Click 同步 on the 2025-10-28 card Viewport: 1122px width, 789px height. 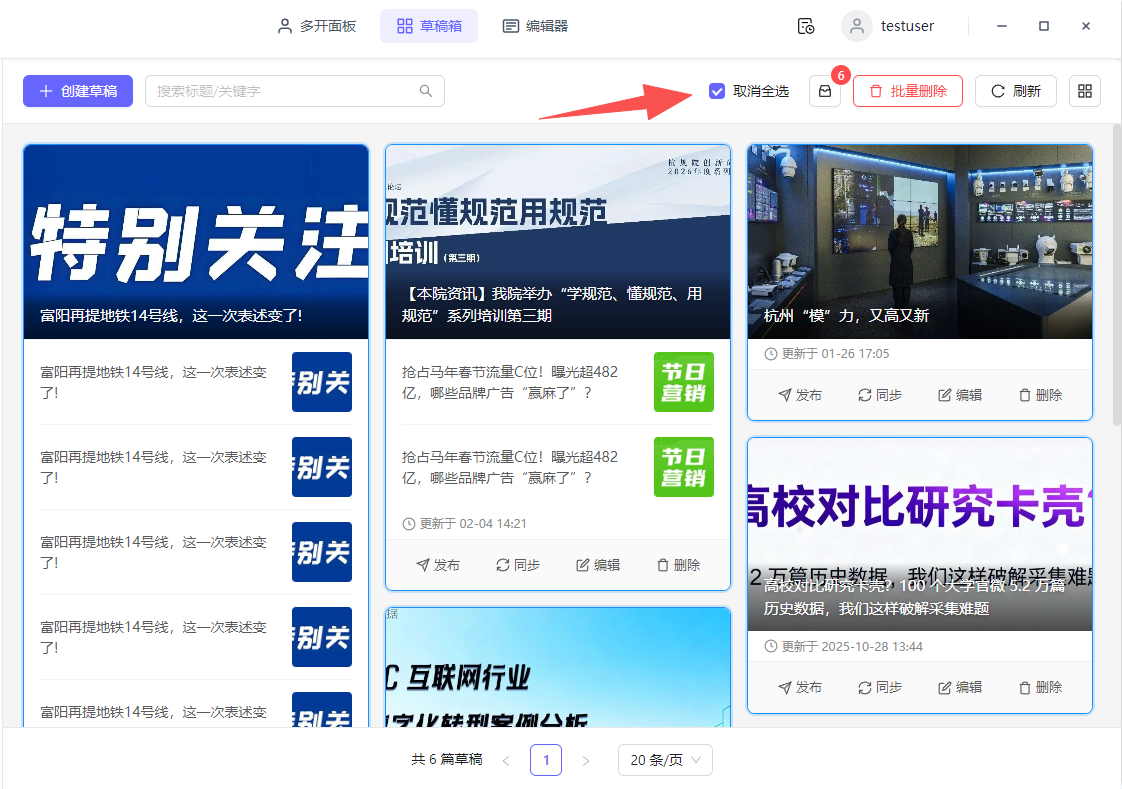click(x=880, y=687)
